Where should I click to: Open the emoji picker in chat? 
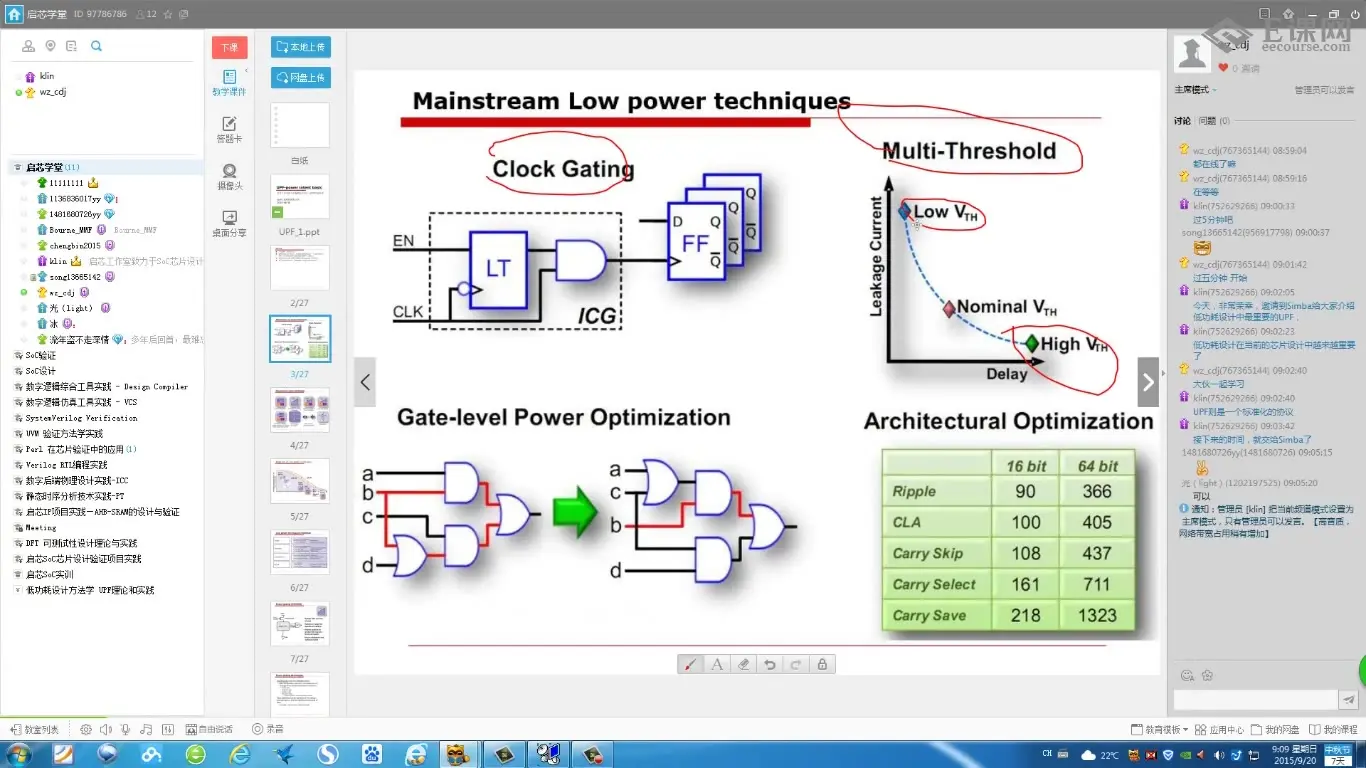[1187, 676]
